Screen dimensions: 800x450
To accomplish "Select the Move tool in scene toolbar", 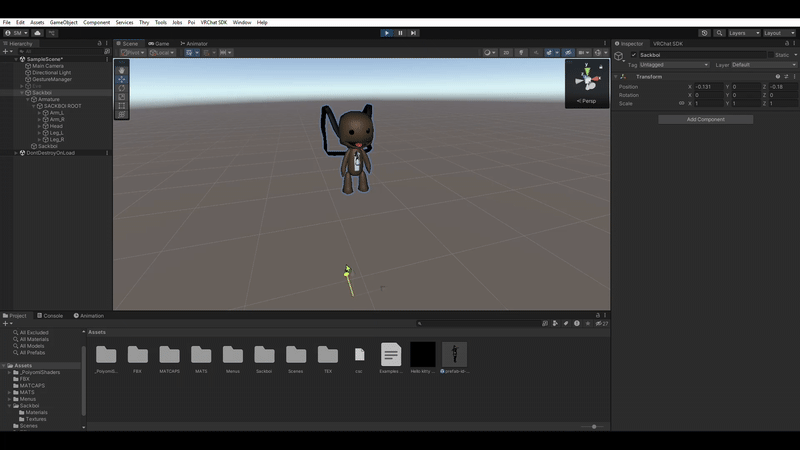I will [x=121, y=79].
